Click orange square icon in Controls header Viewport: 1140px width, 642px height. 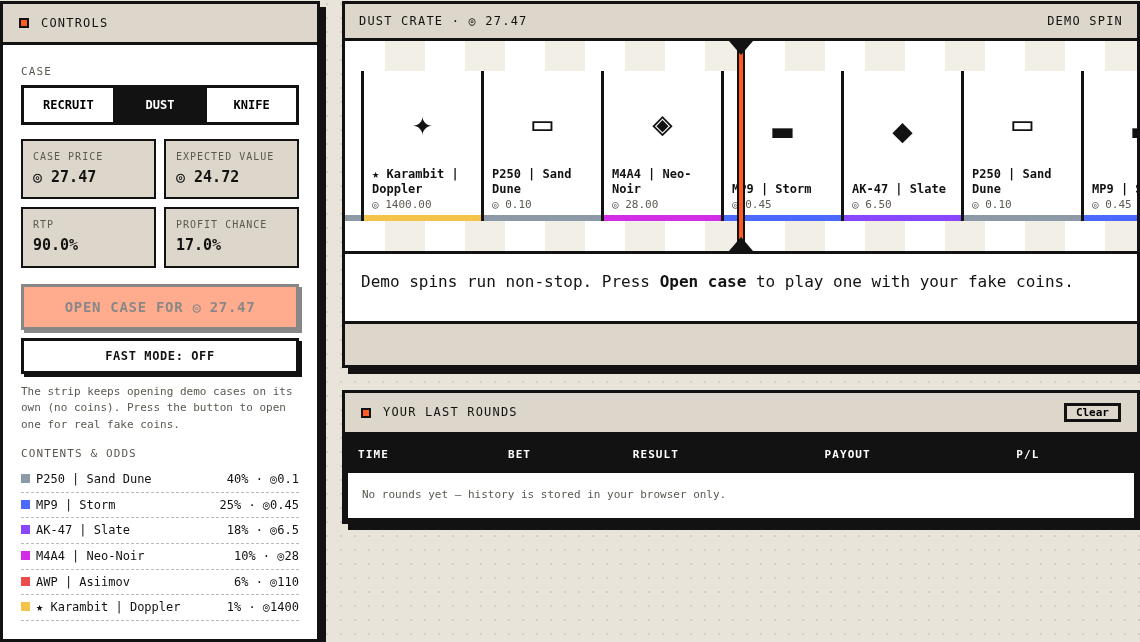[x=24, y=23]
